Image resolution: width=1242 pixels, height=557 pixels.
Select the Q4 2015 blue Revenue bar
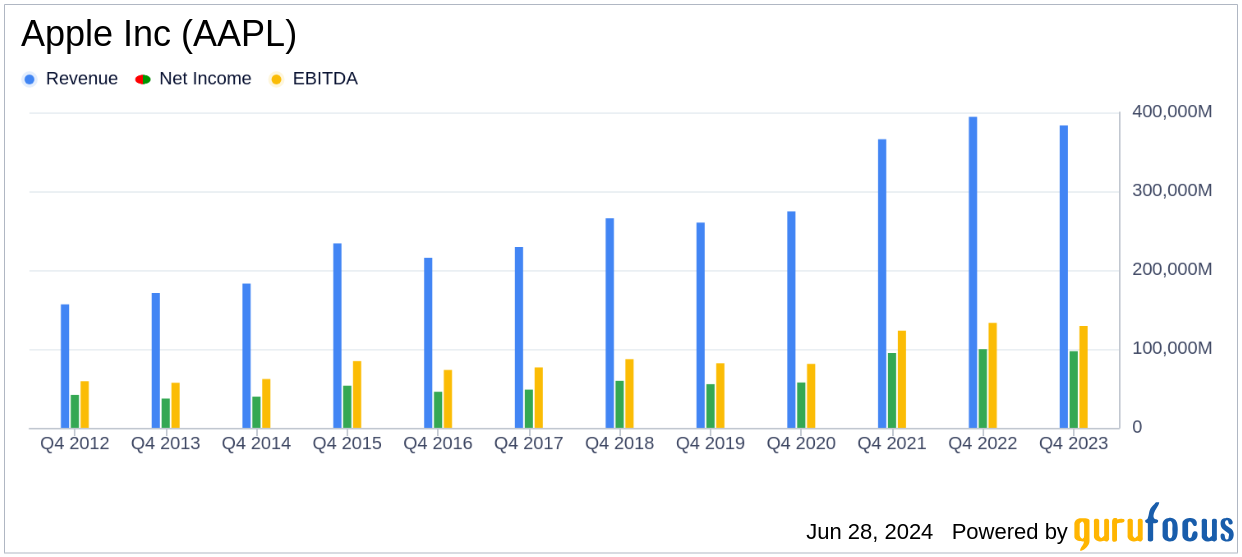(x=338, y=336)
